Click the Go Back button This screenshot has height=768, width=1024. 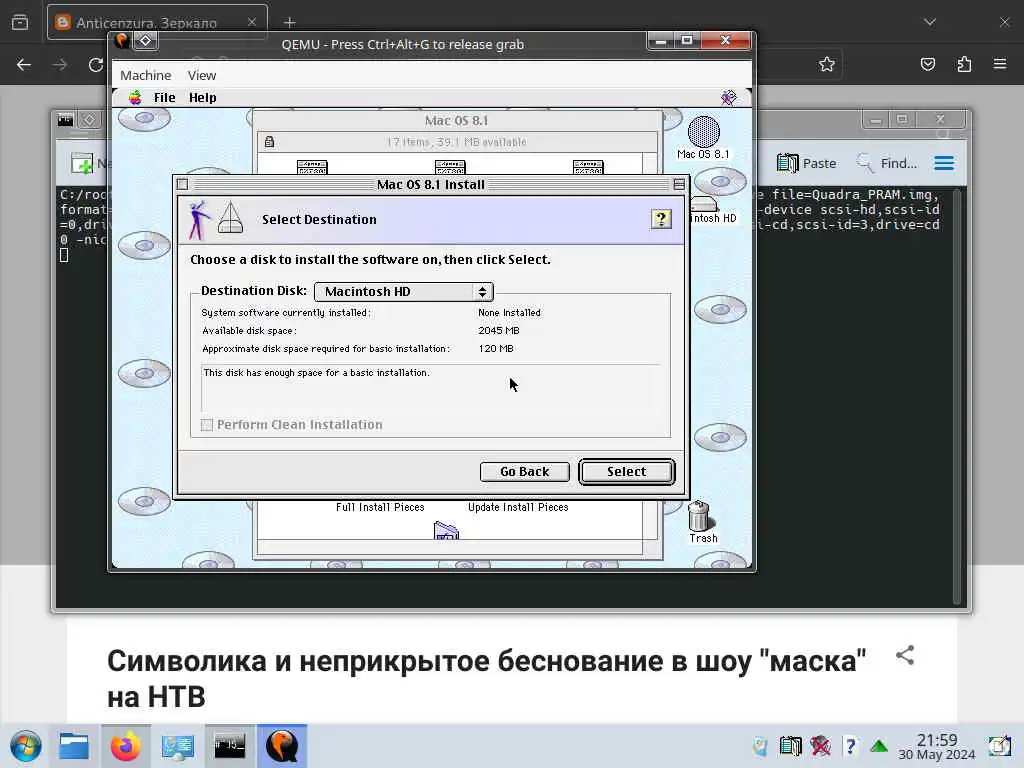point(524,472)
